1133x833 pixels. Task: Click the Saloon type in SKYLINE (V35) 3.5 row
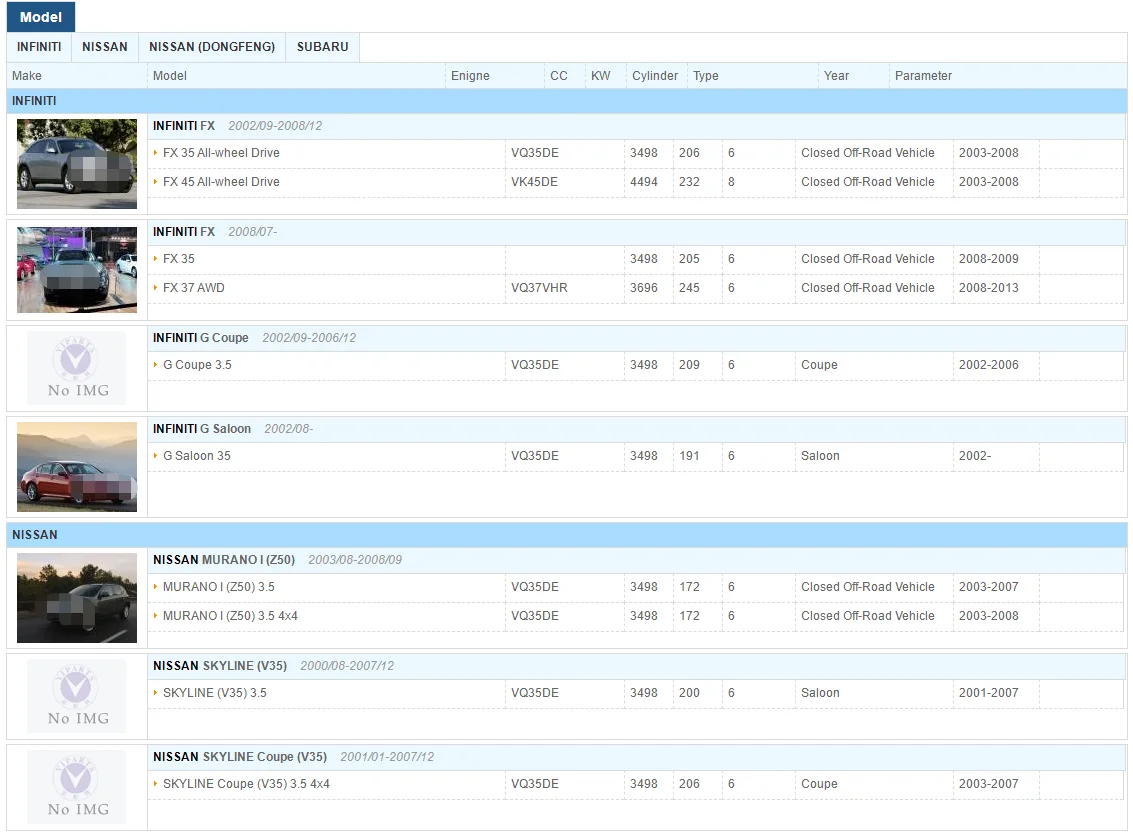[820, 693]
